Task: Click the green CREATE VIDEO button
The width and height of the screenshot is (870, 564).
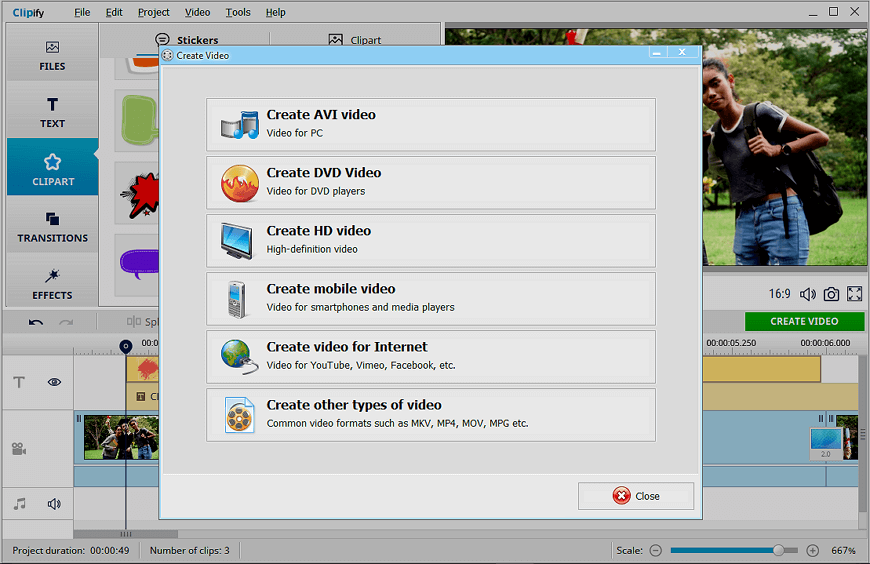Action: [804, 321]
